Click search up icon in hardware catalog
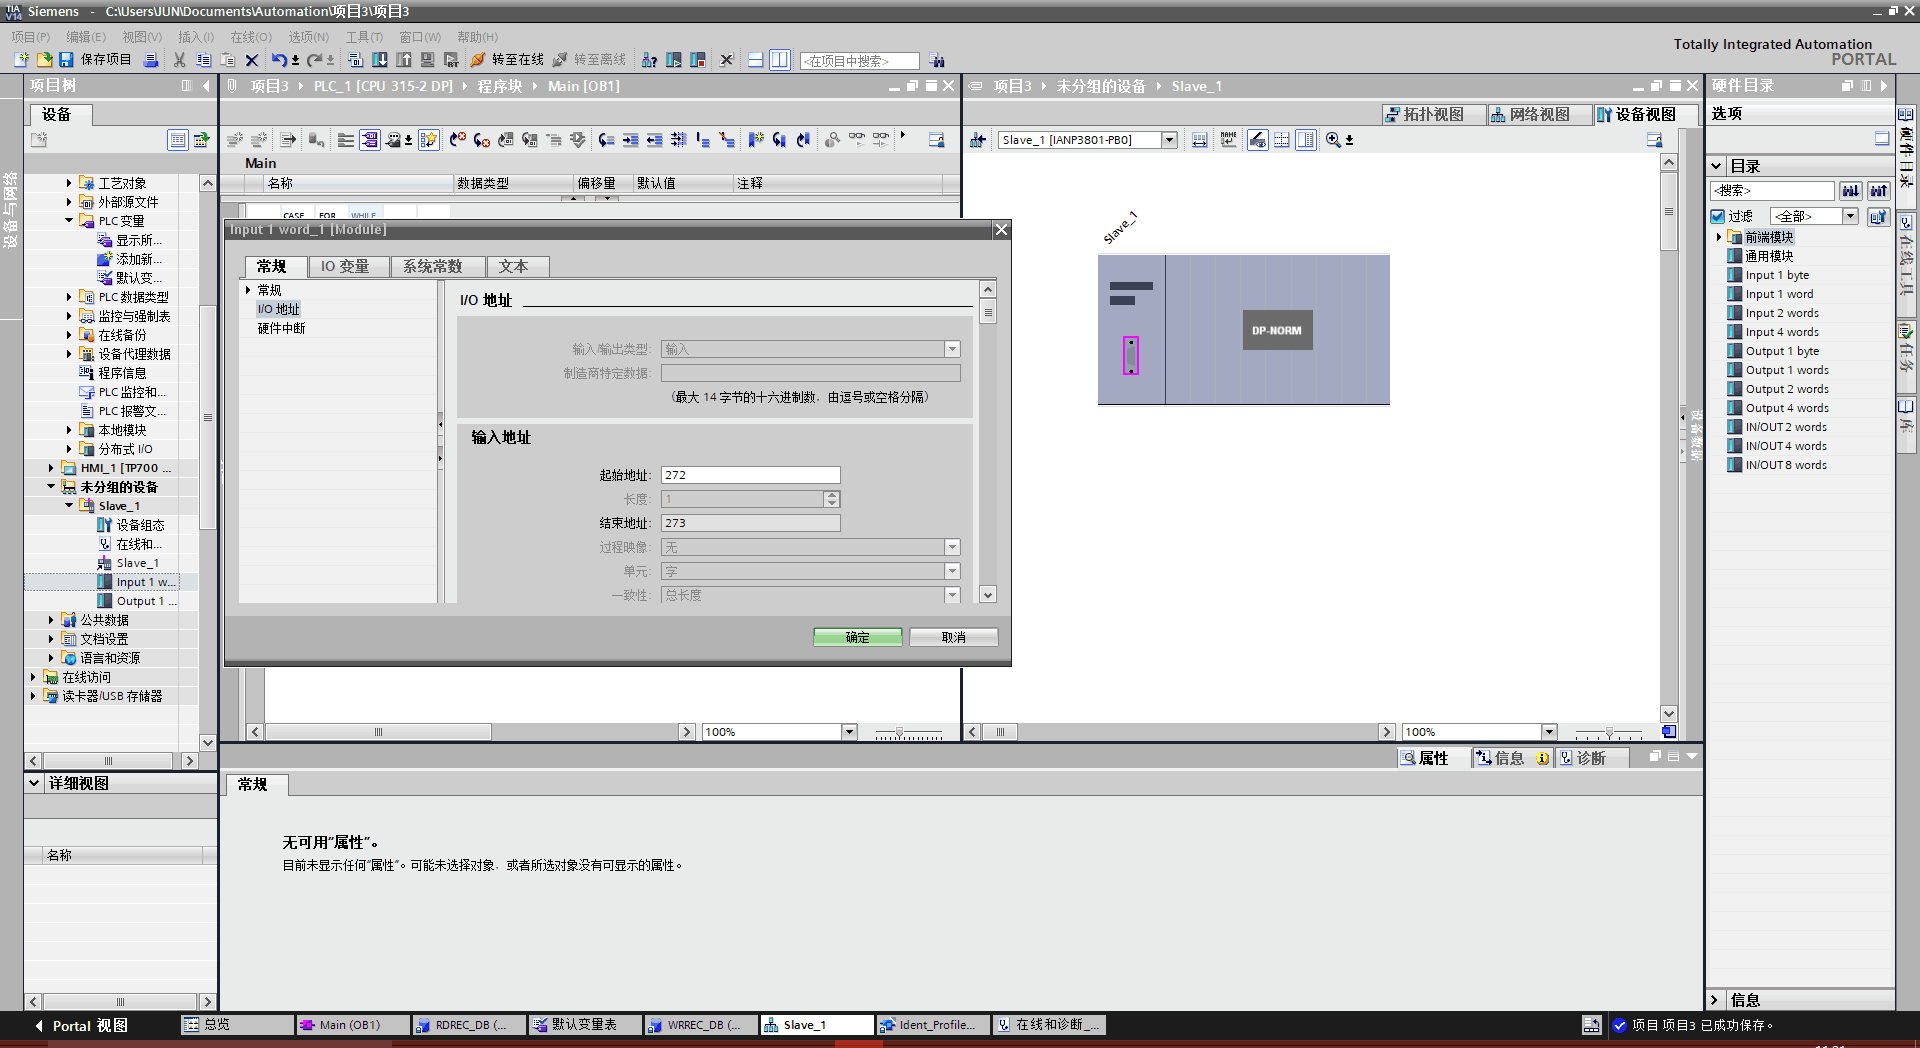The image size is (1920, 1048). click(x=1879, y=190)
